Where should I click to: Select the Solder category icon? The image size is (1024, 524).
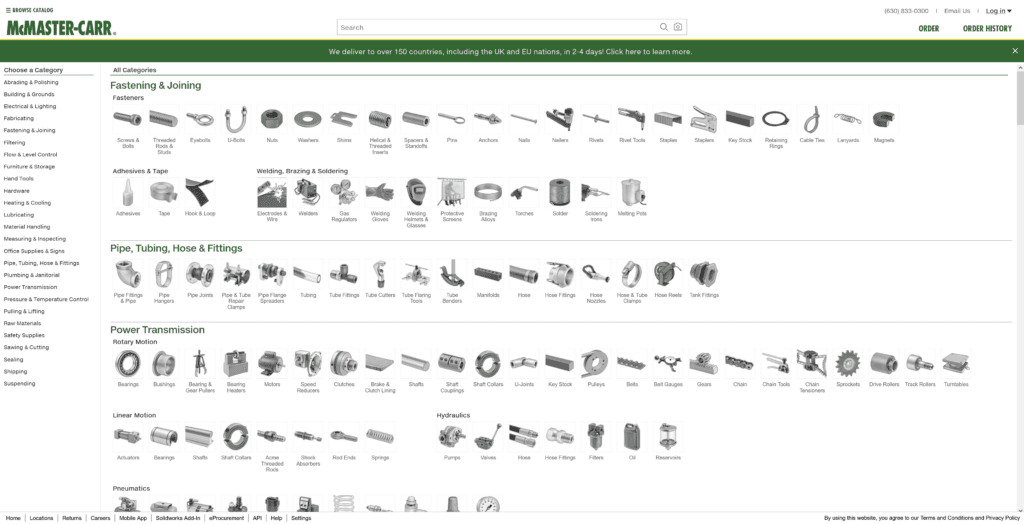tap(560, 193)
